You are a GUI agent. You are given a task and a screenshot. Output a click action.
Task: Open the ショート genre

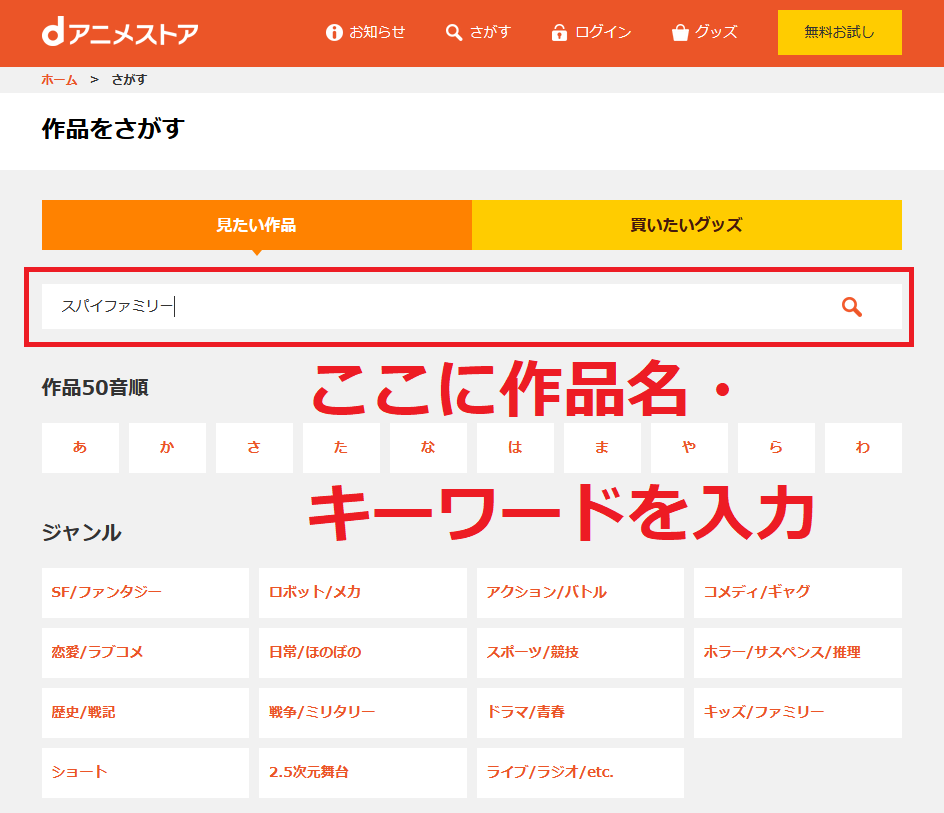pos(146,773)
